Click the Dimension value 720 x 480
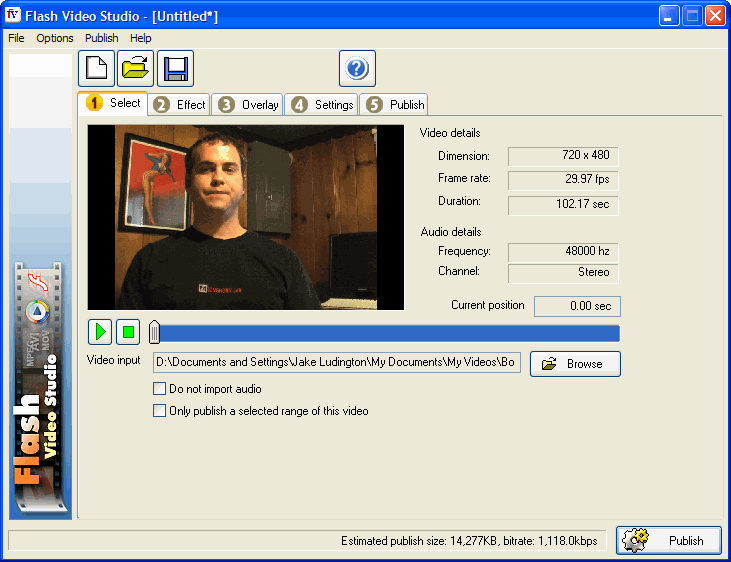This screenshot has height=562, width=731. pyautogui.click(x=563, y=156)
